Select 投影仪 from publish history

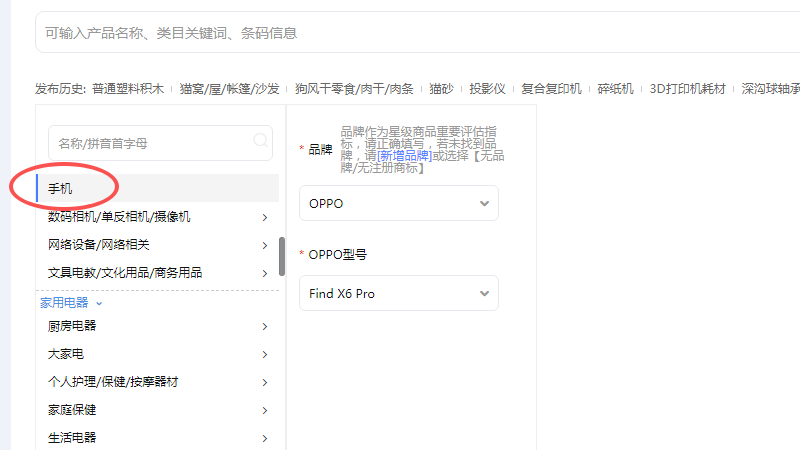(x=487, y=88)
